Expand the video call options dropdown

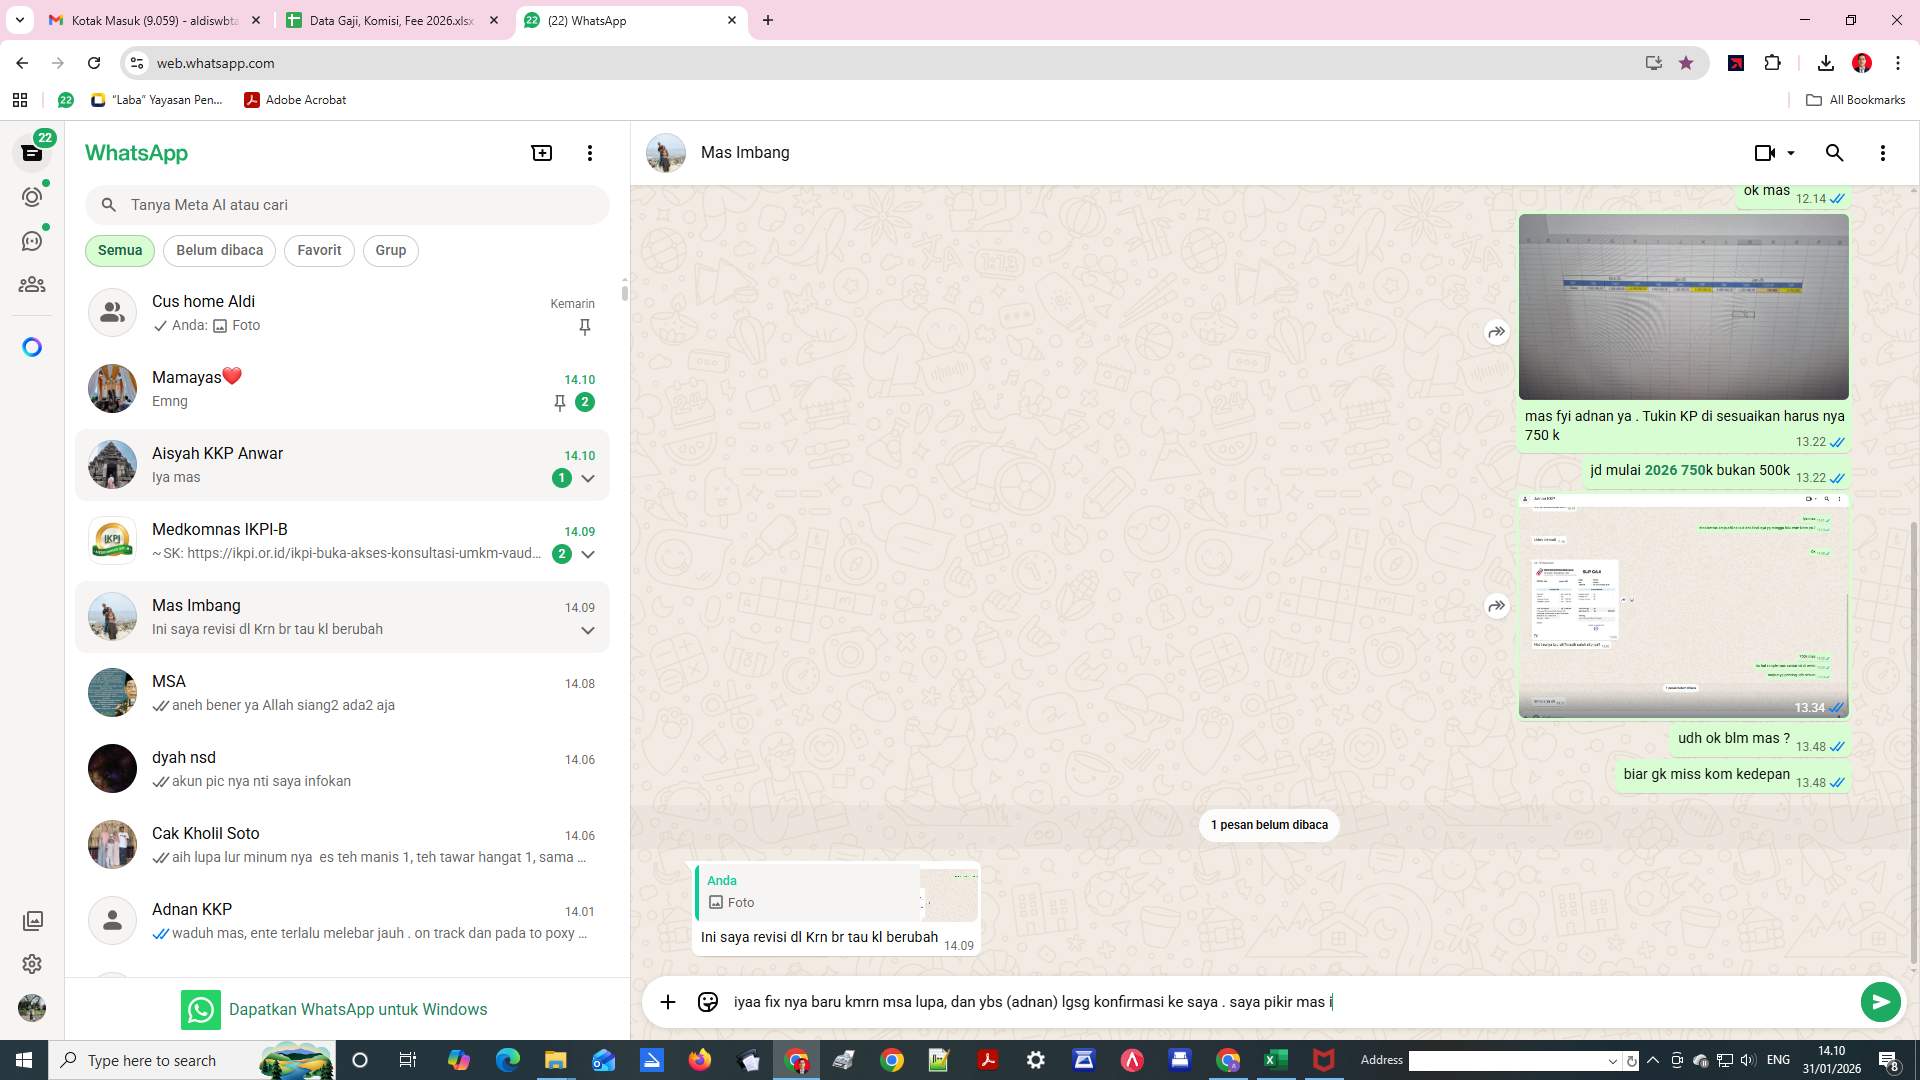(1790, 152)
